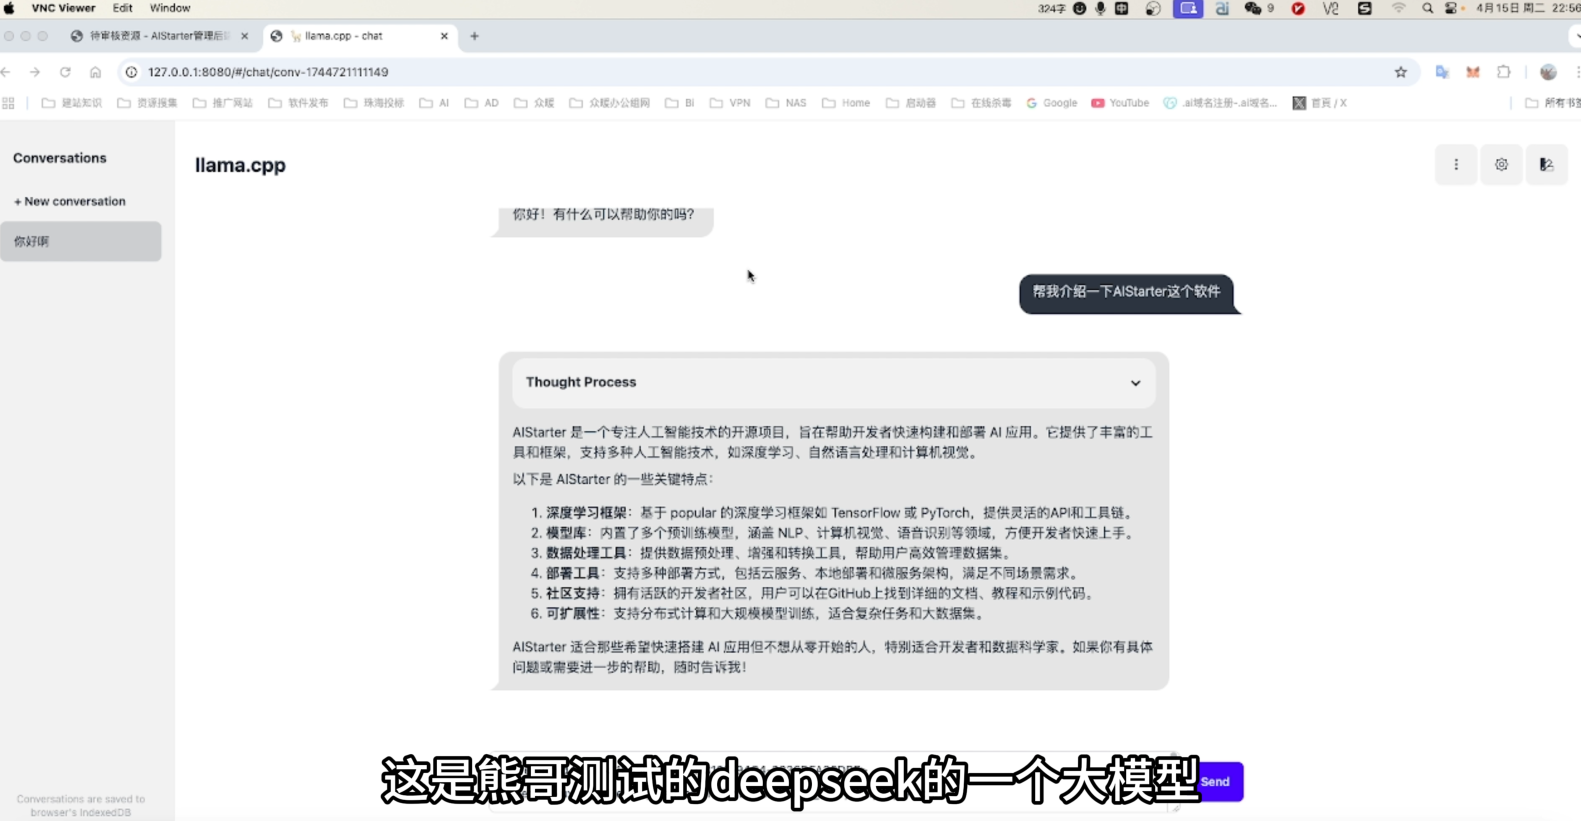Bookmark this page with the star

pos(1400,72)
